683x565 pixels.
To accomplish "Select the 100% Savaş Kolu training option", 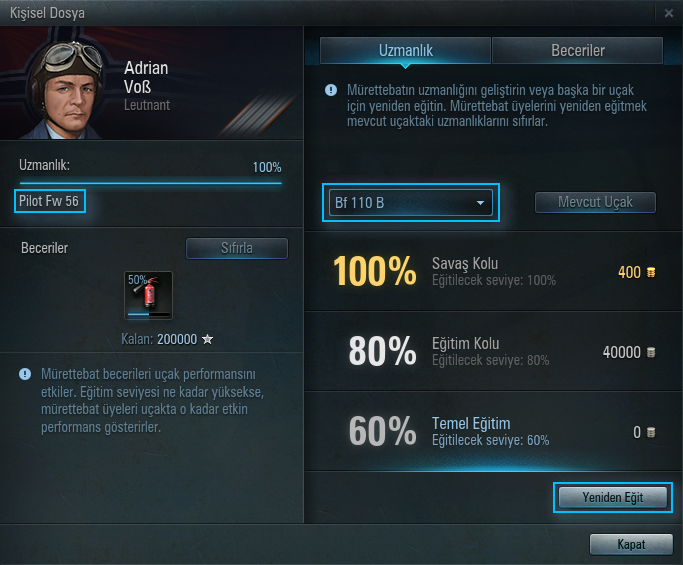I will point(493,271).
